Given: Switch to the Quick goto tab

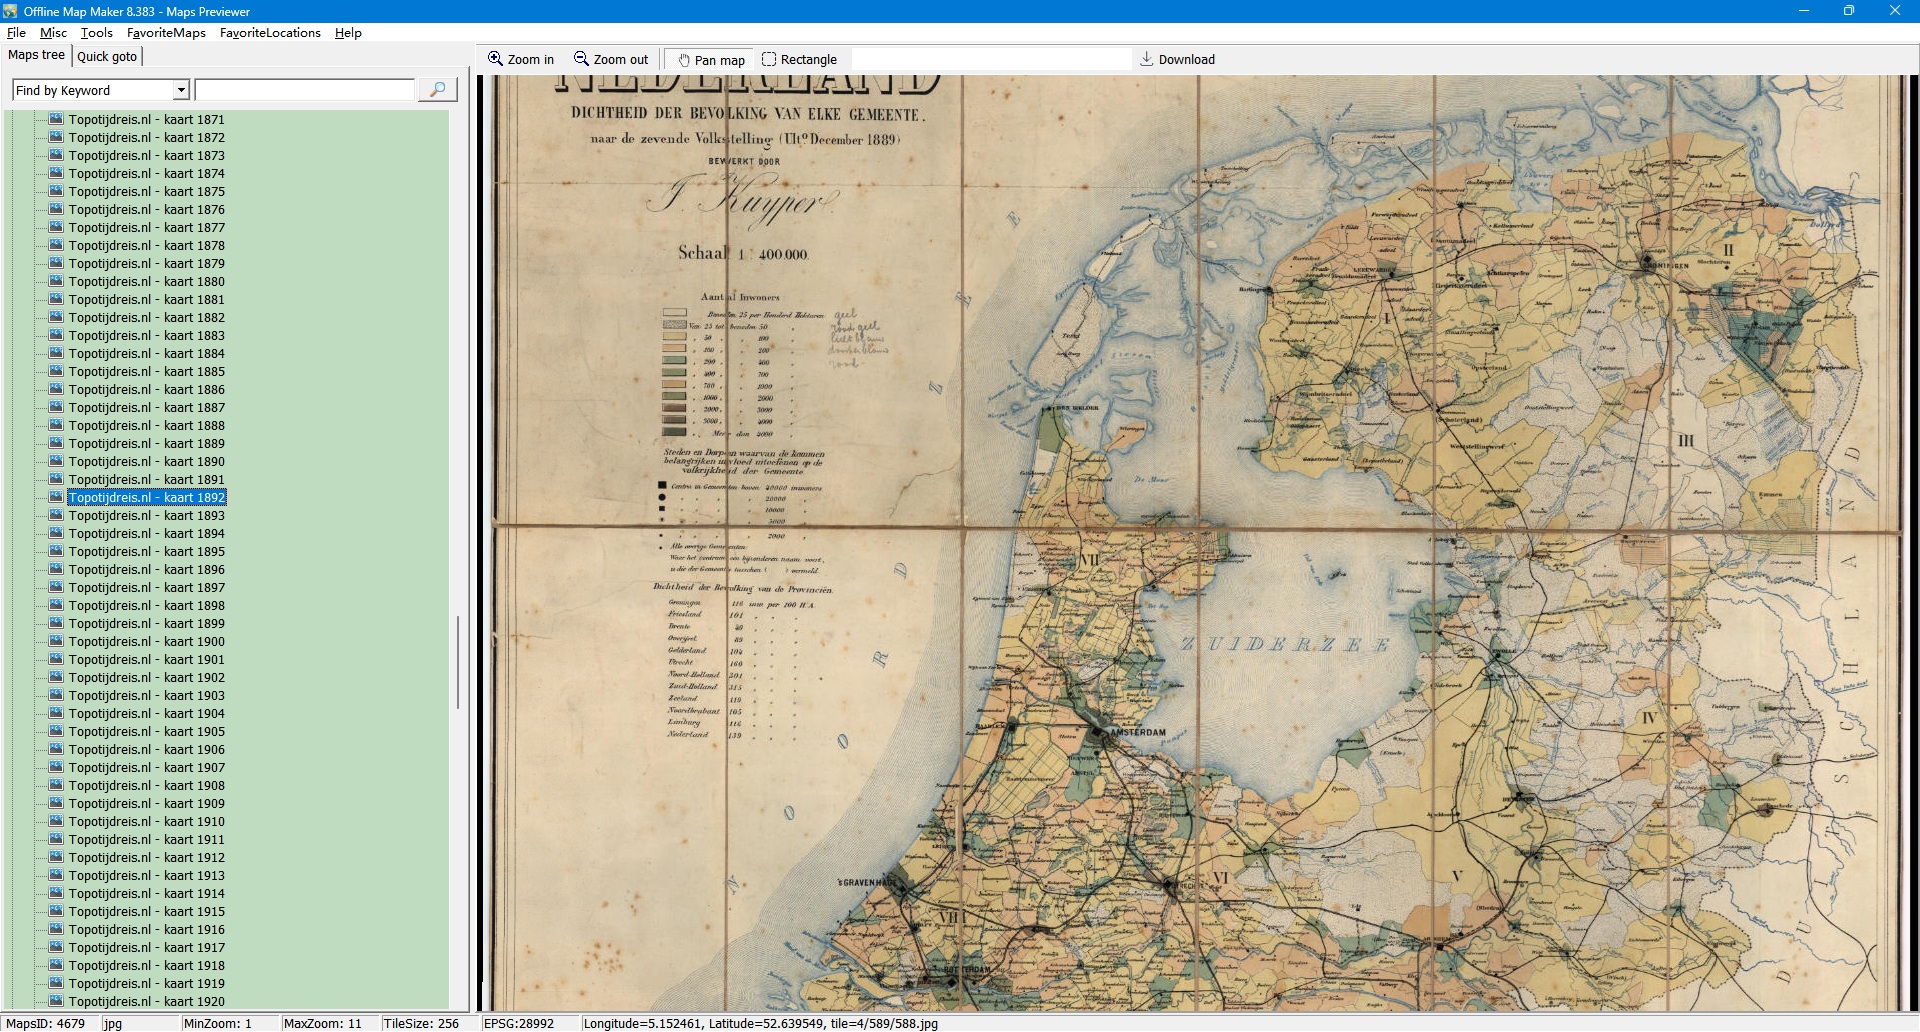Looking at the screenshot, I should point(107,56).
